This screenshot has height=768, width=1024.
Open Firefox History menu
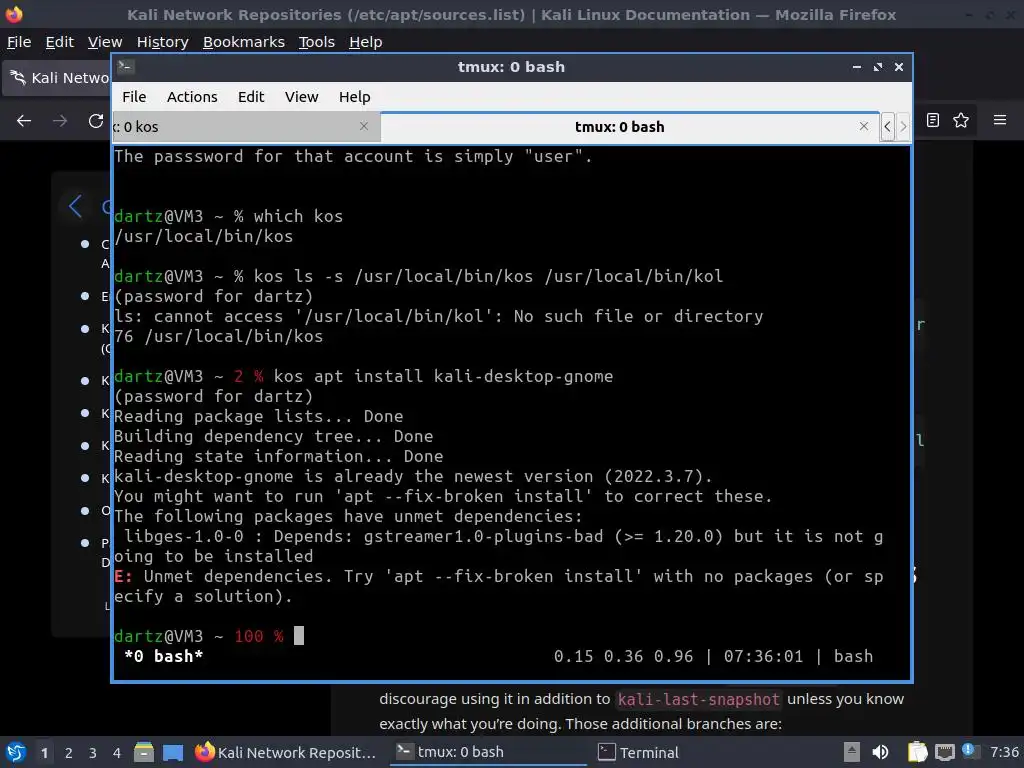pyautogui.click(x=163, y=42)
